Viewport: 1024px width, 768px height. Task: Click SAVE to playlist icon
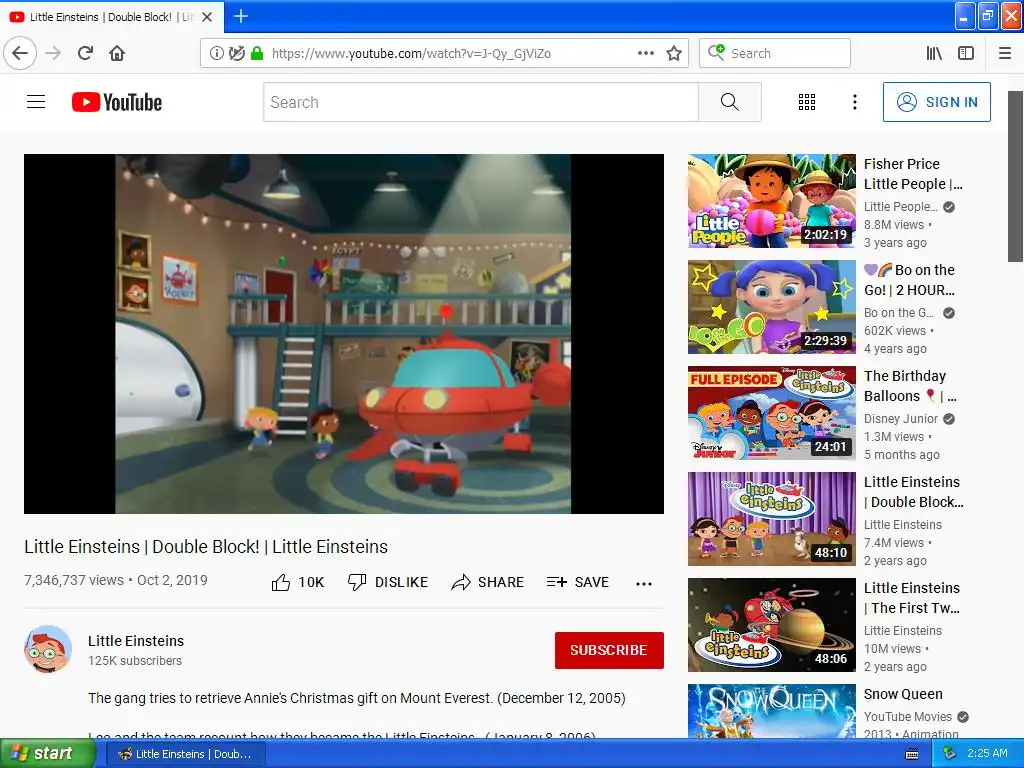pyautogui.click(x=577, y=582)
